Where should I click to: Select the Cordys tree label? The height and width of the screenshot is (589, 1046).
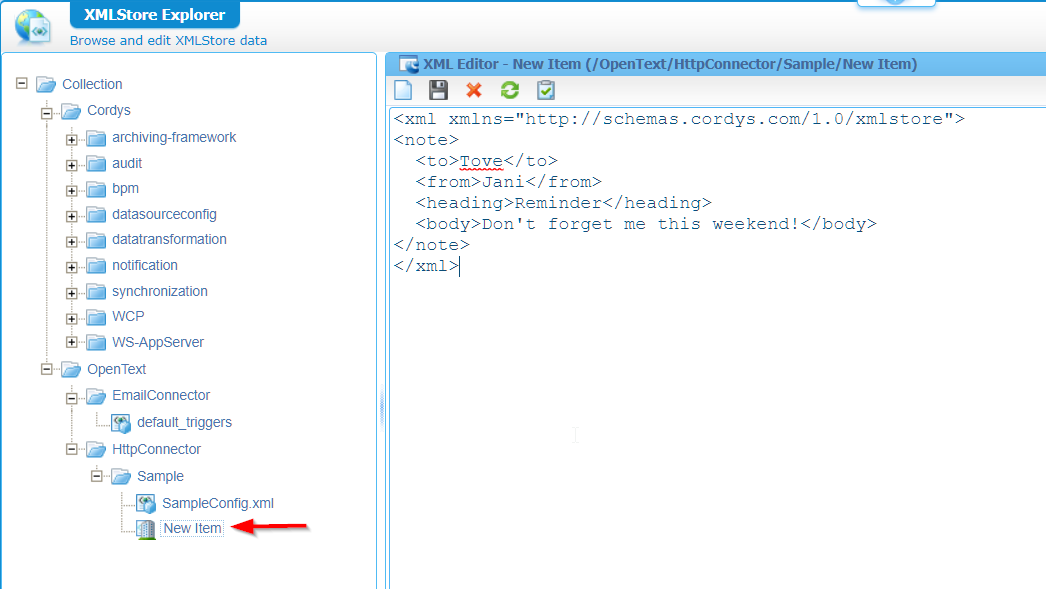point(109,110)
